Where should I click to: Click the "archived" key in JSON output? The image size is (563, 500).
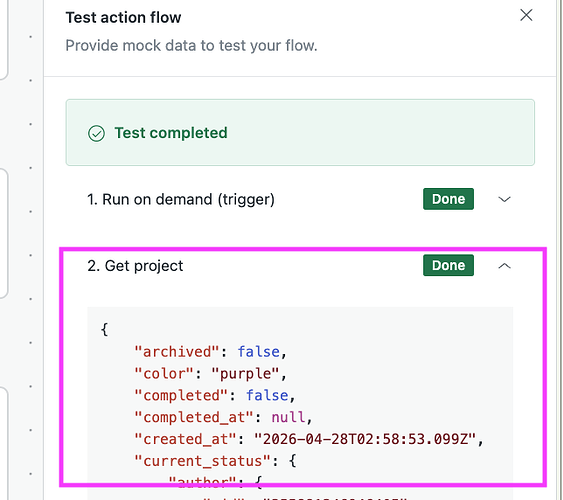coord(176,352)
